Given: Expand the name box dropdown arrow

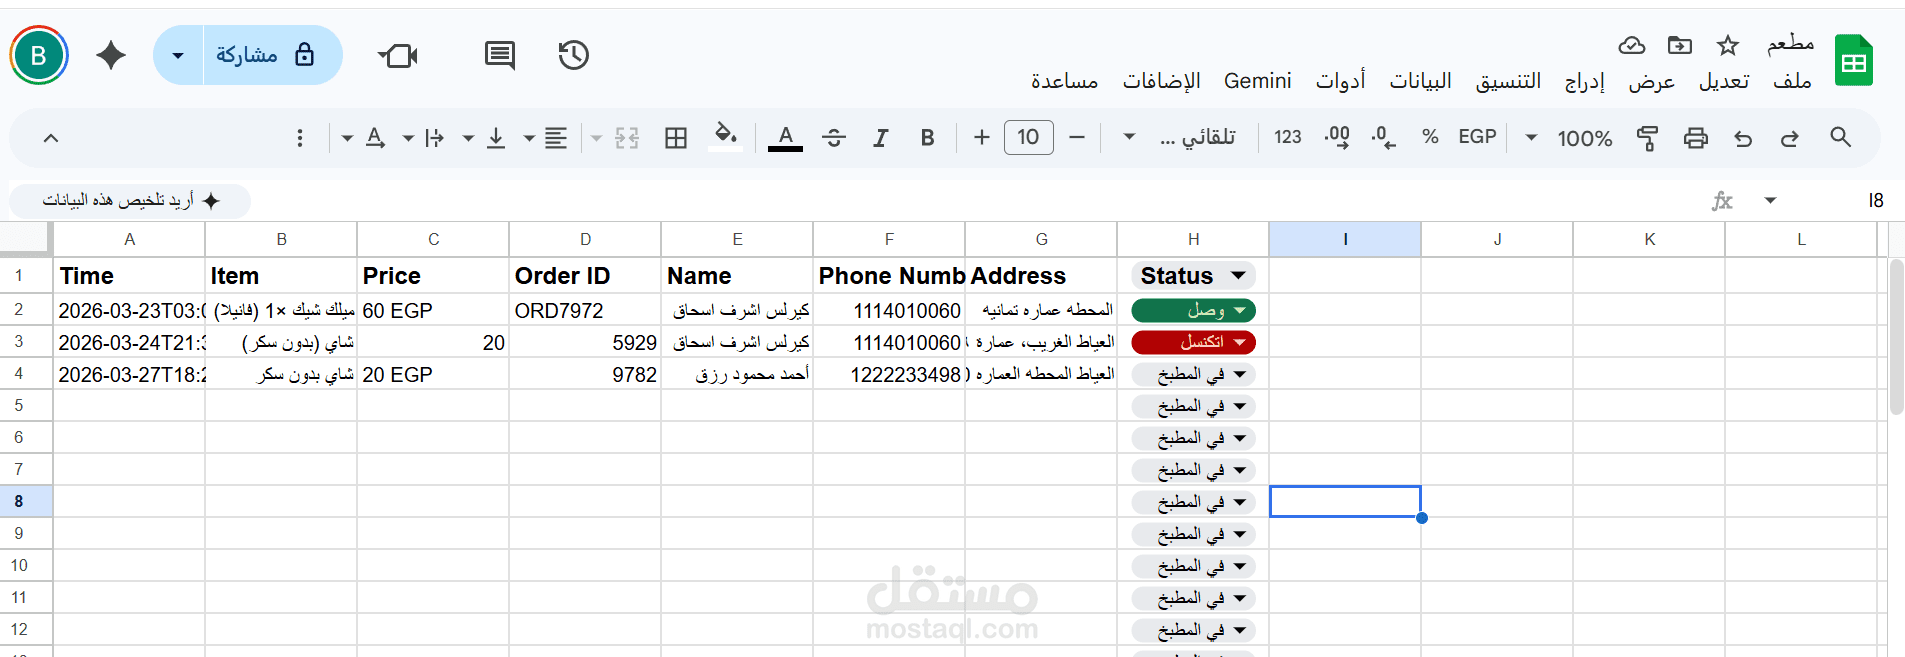Looking at the screenshot, I should pyautogui.click(x=1770, y=200).
